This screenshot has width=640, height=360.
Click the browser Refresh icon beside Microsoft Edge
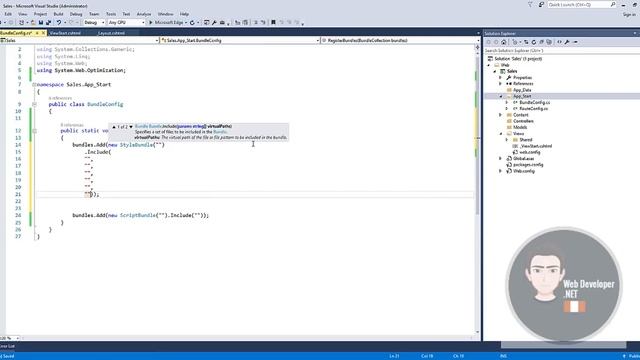(x=192, y=22)
